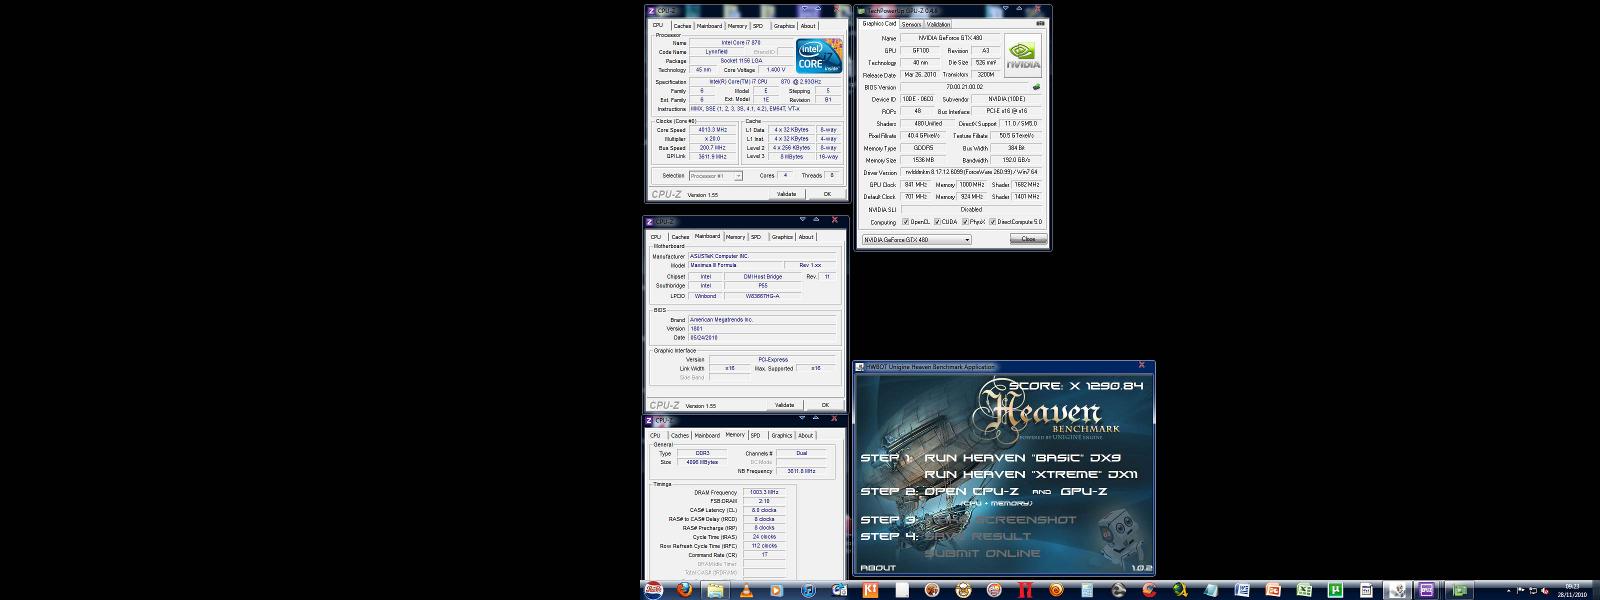Click Validate in the Mainboard CPU-Z window
This screenshot has height=600, width=1600.
785,405
